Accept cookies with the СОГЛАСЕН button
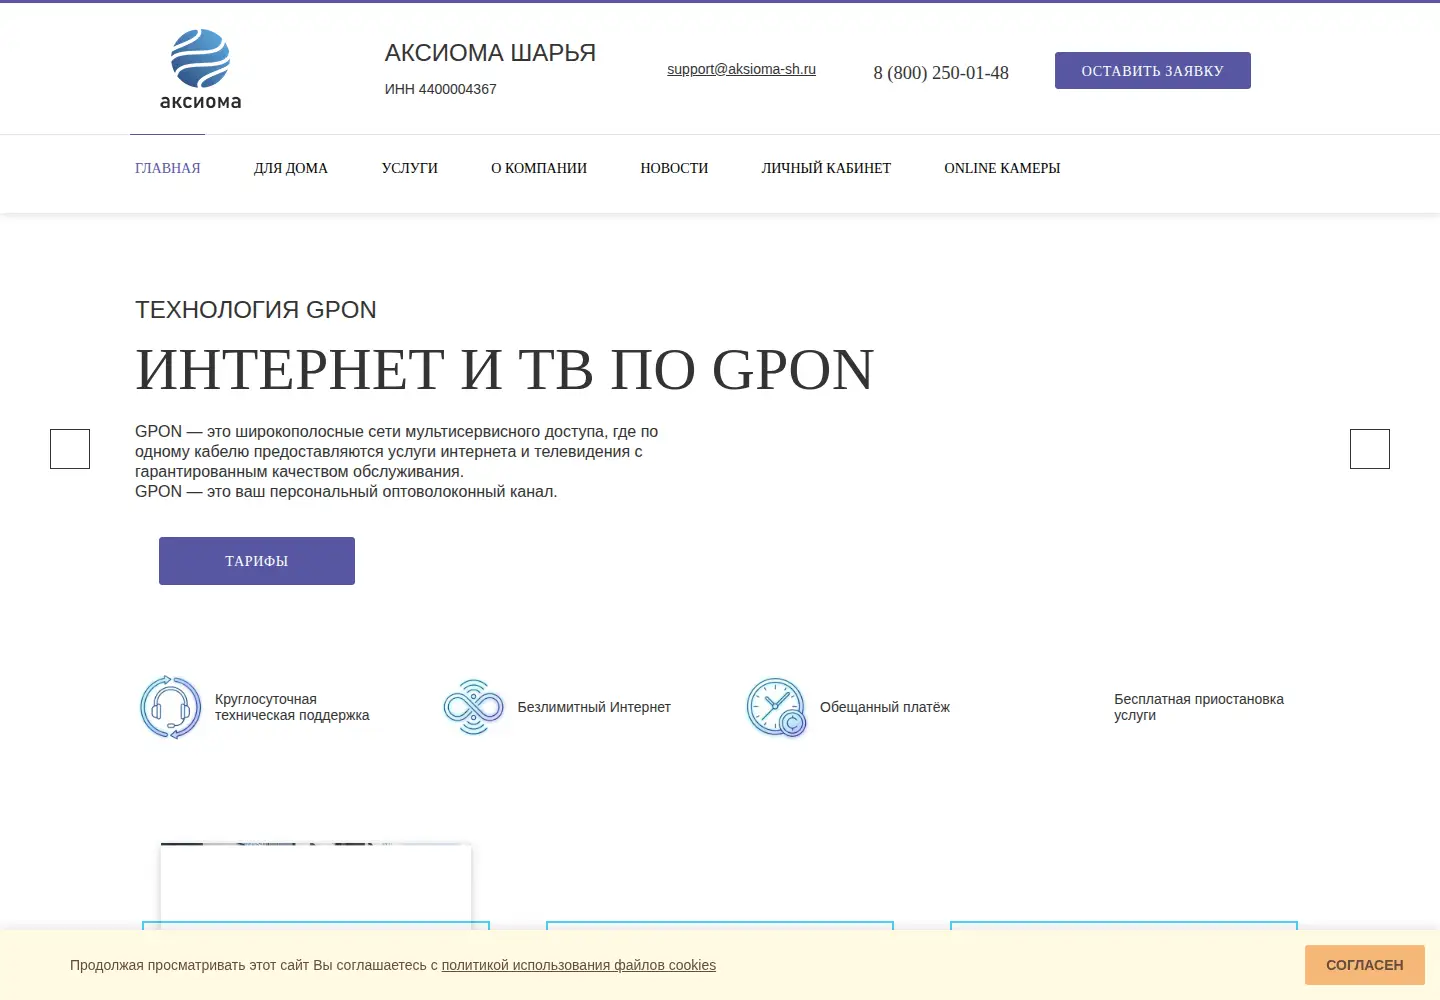1440x1000 pixels. pos(1365,965)
